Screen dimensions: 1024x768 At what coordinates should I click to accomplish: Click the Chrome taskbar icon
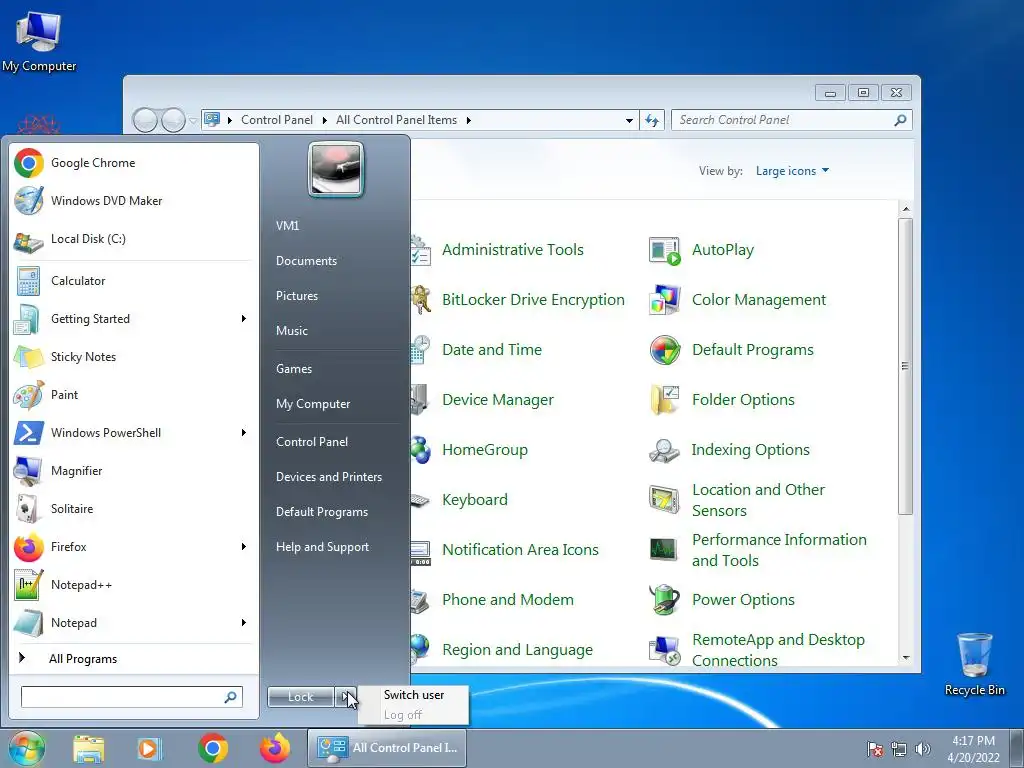coord(212,748)
